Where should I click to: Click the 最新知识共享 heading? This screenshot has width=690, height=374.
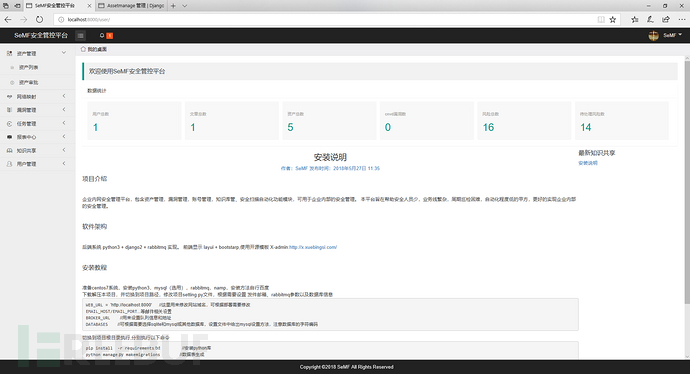click(597, 153)
